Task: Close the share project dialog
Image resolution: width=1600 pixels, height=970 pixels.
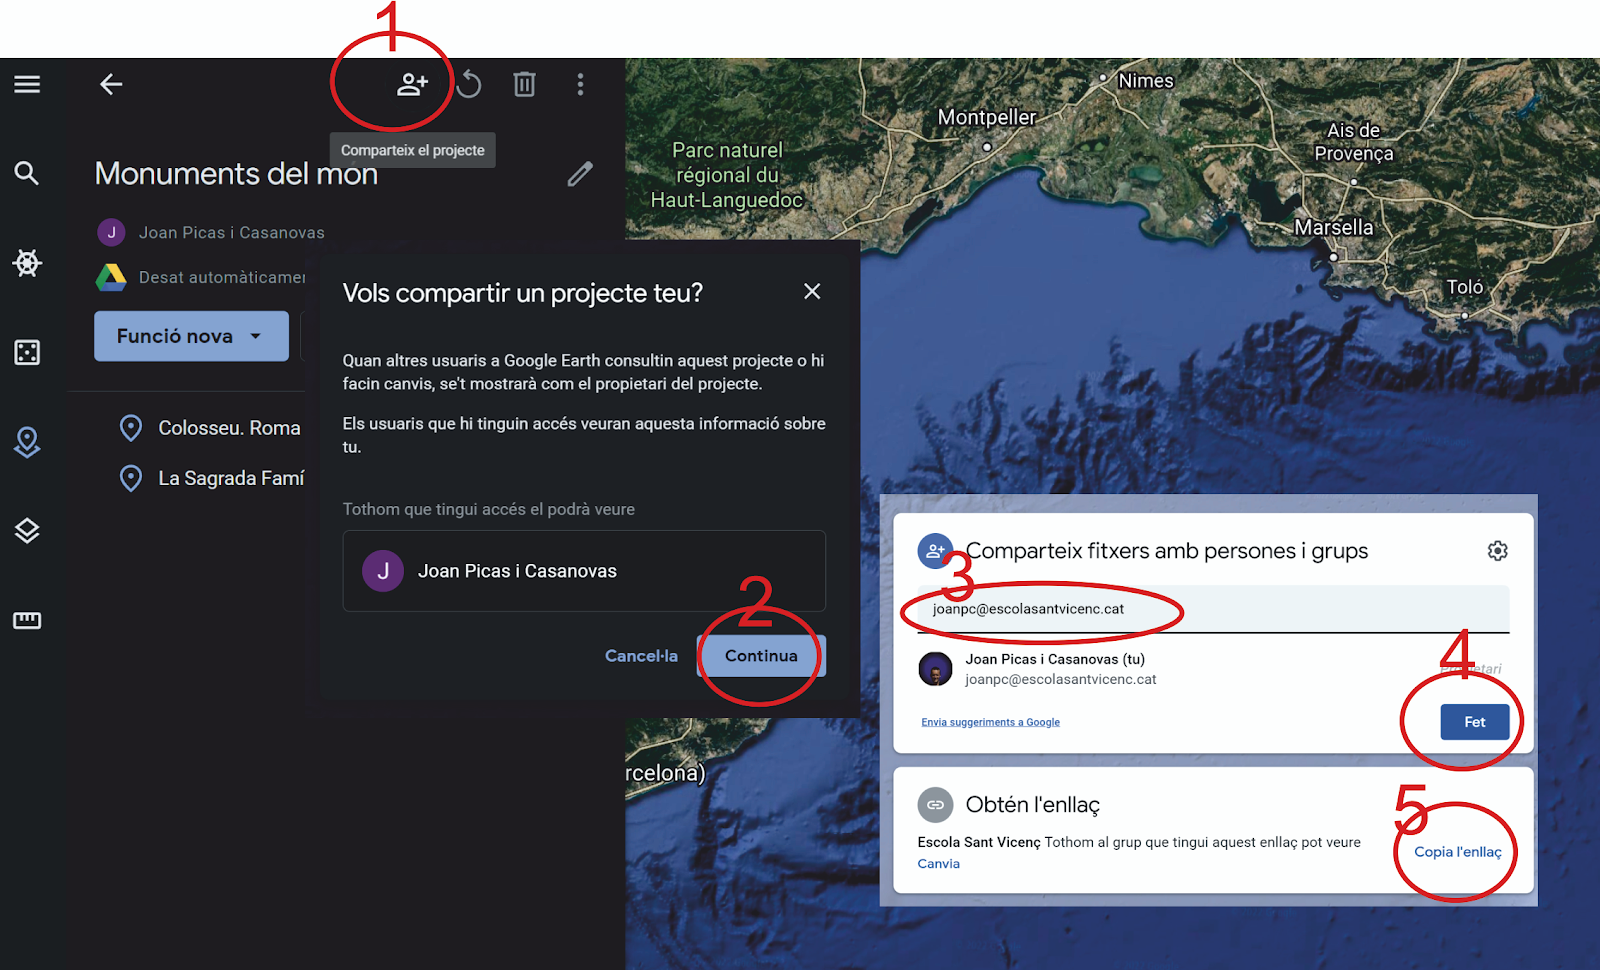Action: coord(812,291)
